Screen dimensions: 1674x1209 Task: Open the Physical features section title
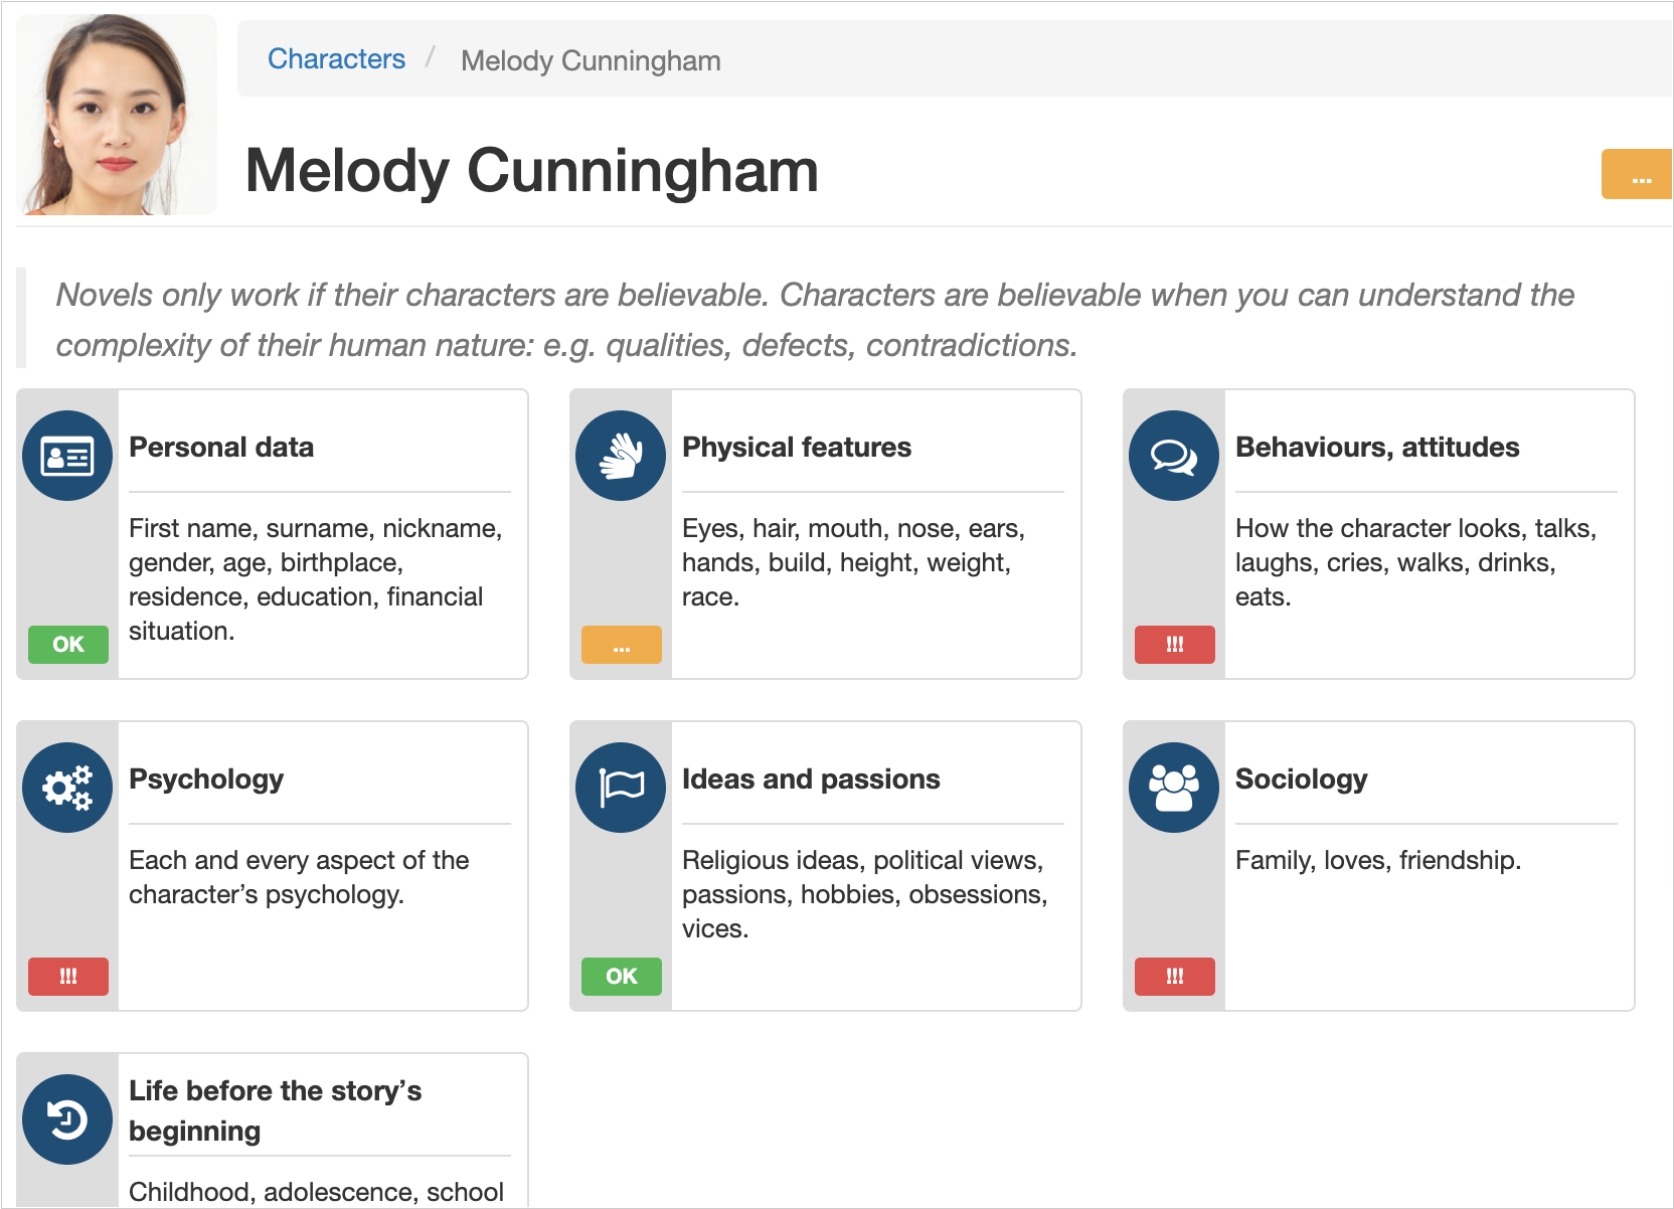pos(796,447)
